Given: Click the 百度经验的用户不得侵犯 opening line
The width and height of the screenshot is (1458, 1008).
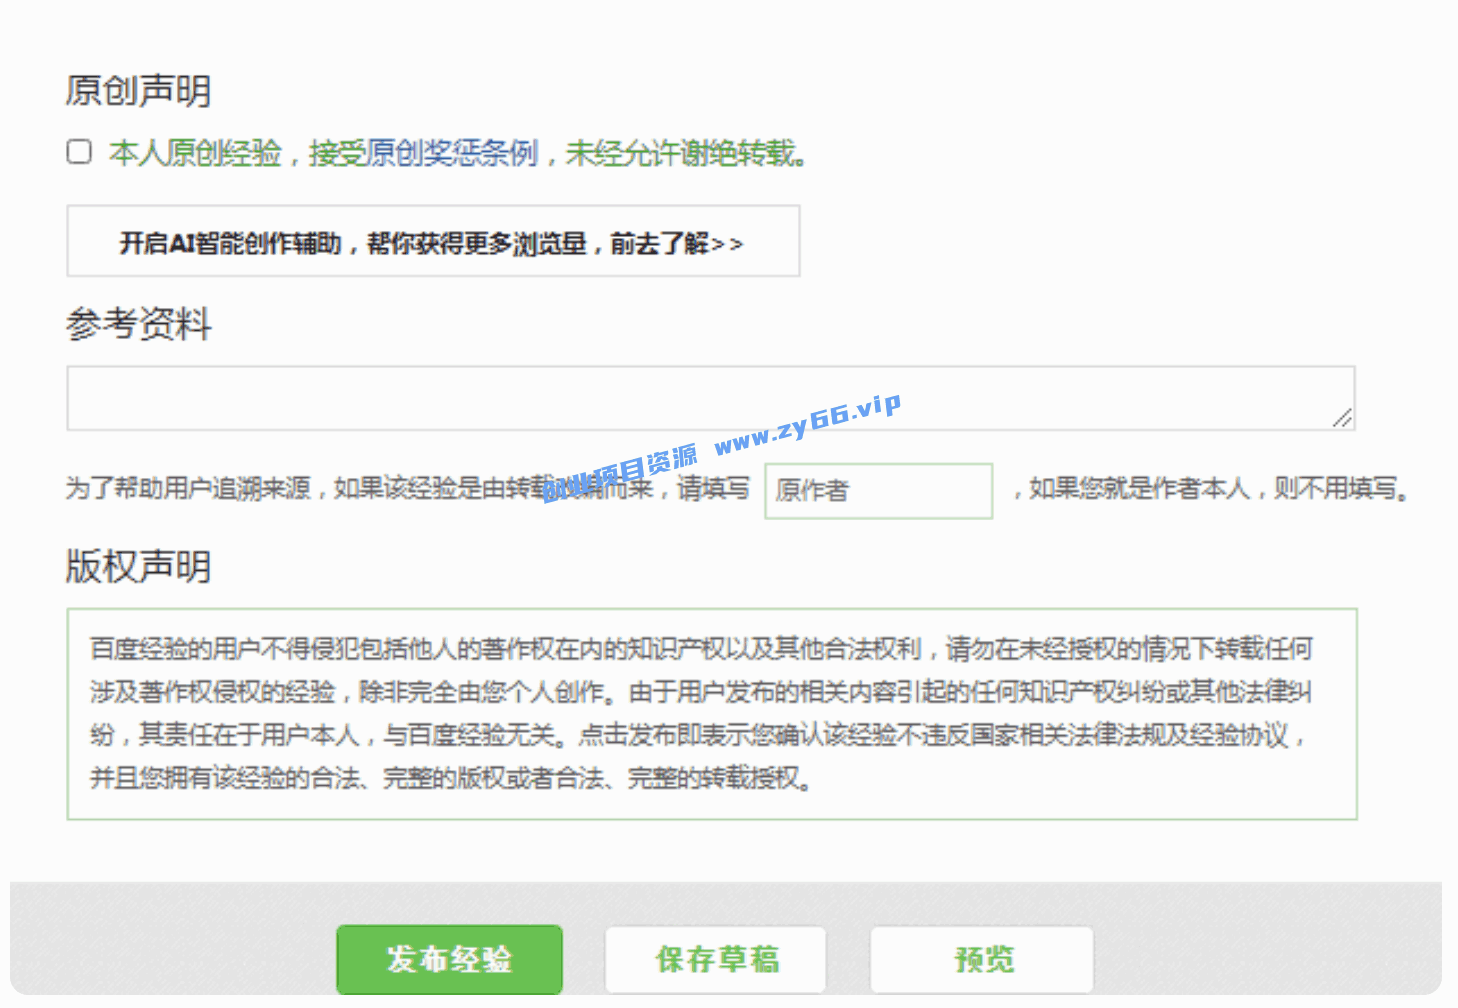Looking at the screenshot, I should (300, 650).
